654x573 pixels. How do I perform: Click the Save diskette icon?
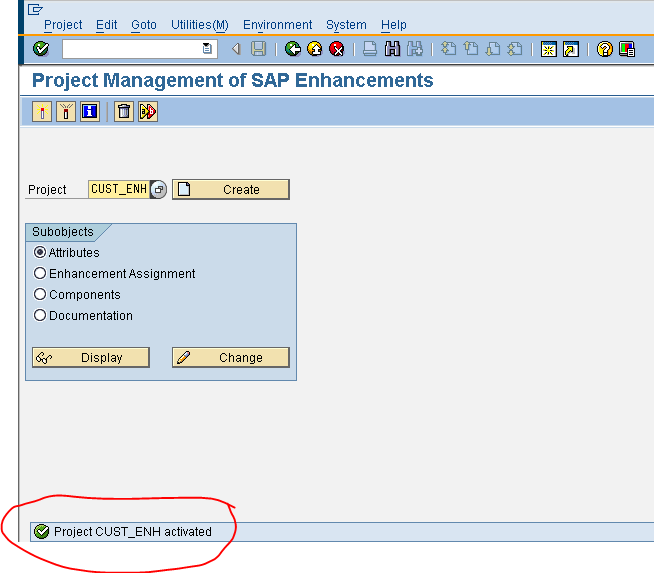tap(259, 49)
